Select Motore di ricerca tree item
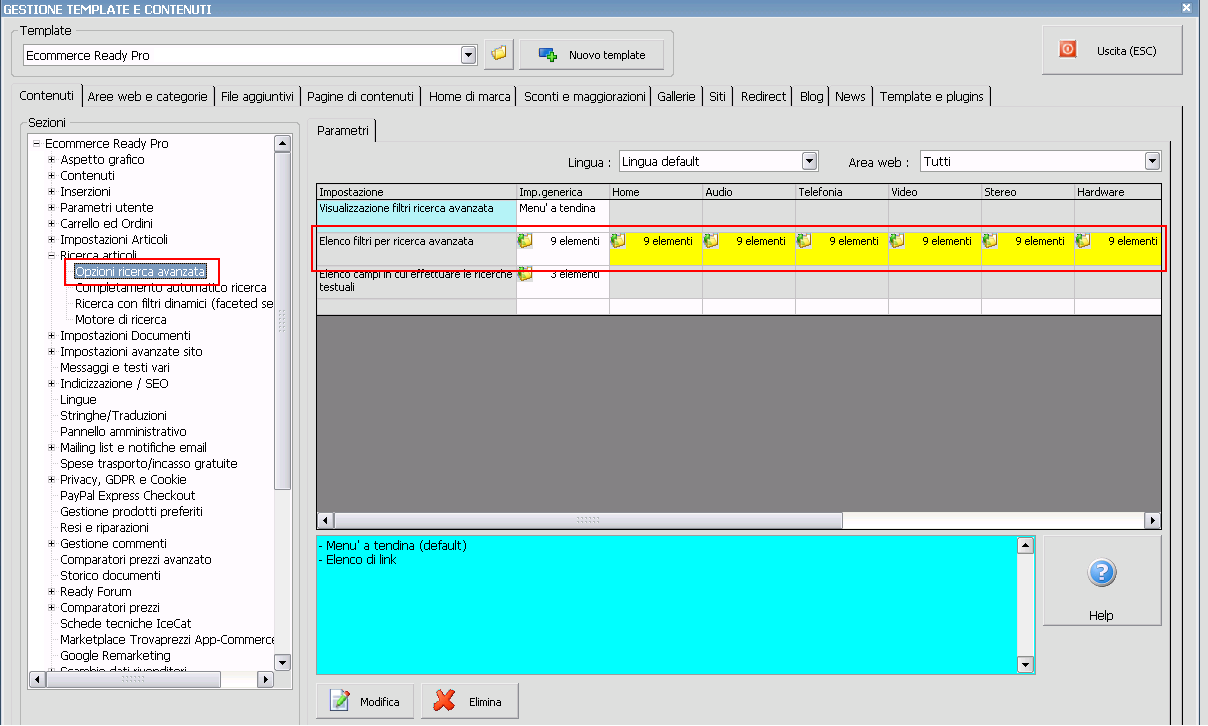This screenshot has width=1208, height=726. point(121,320)
